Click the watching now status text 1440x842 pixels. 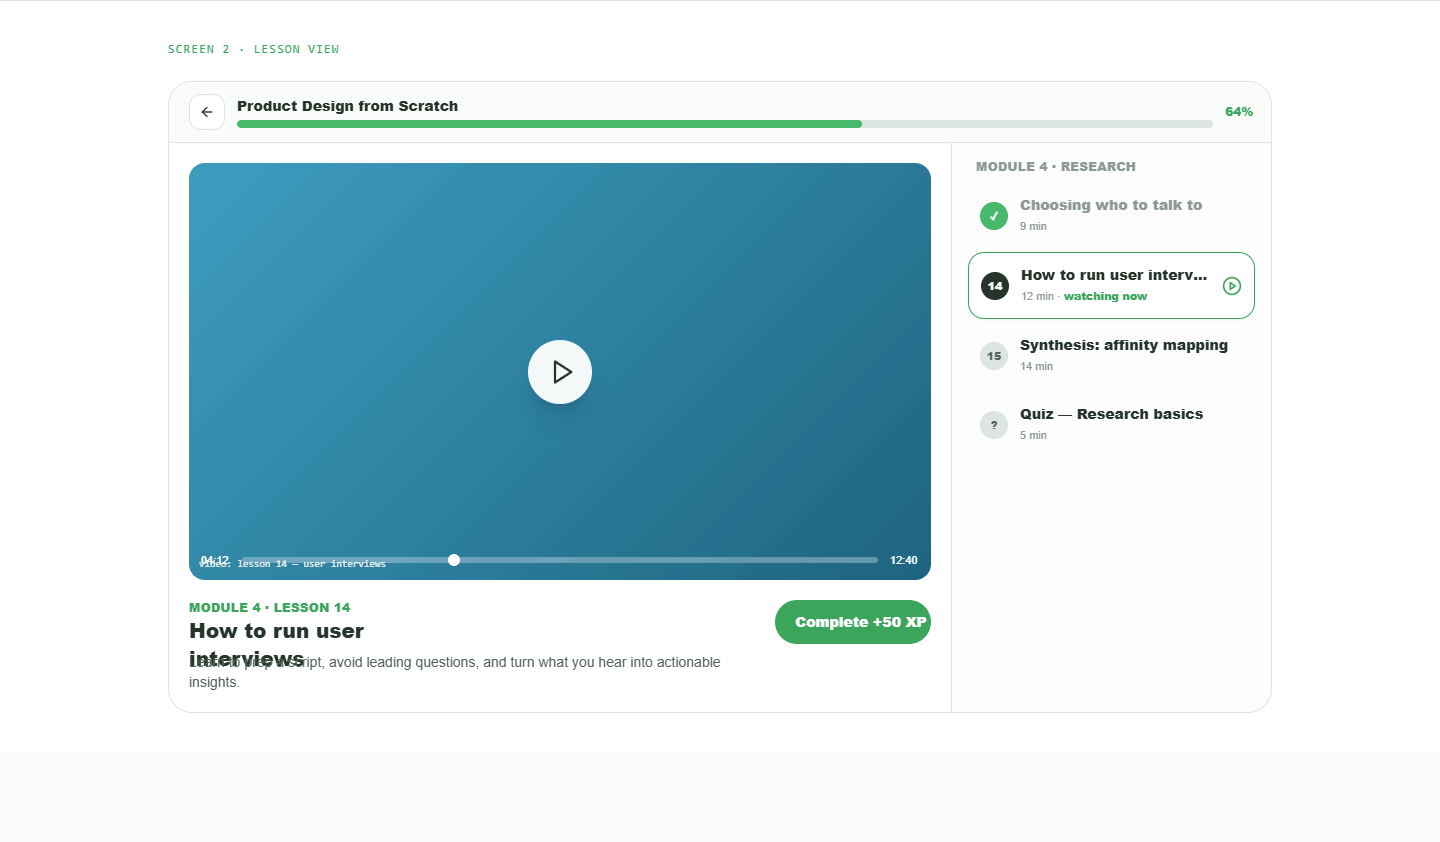click(1105, 297)
